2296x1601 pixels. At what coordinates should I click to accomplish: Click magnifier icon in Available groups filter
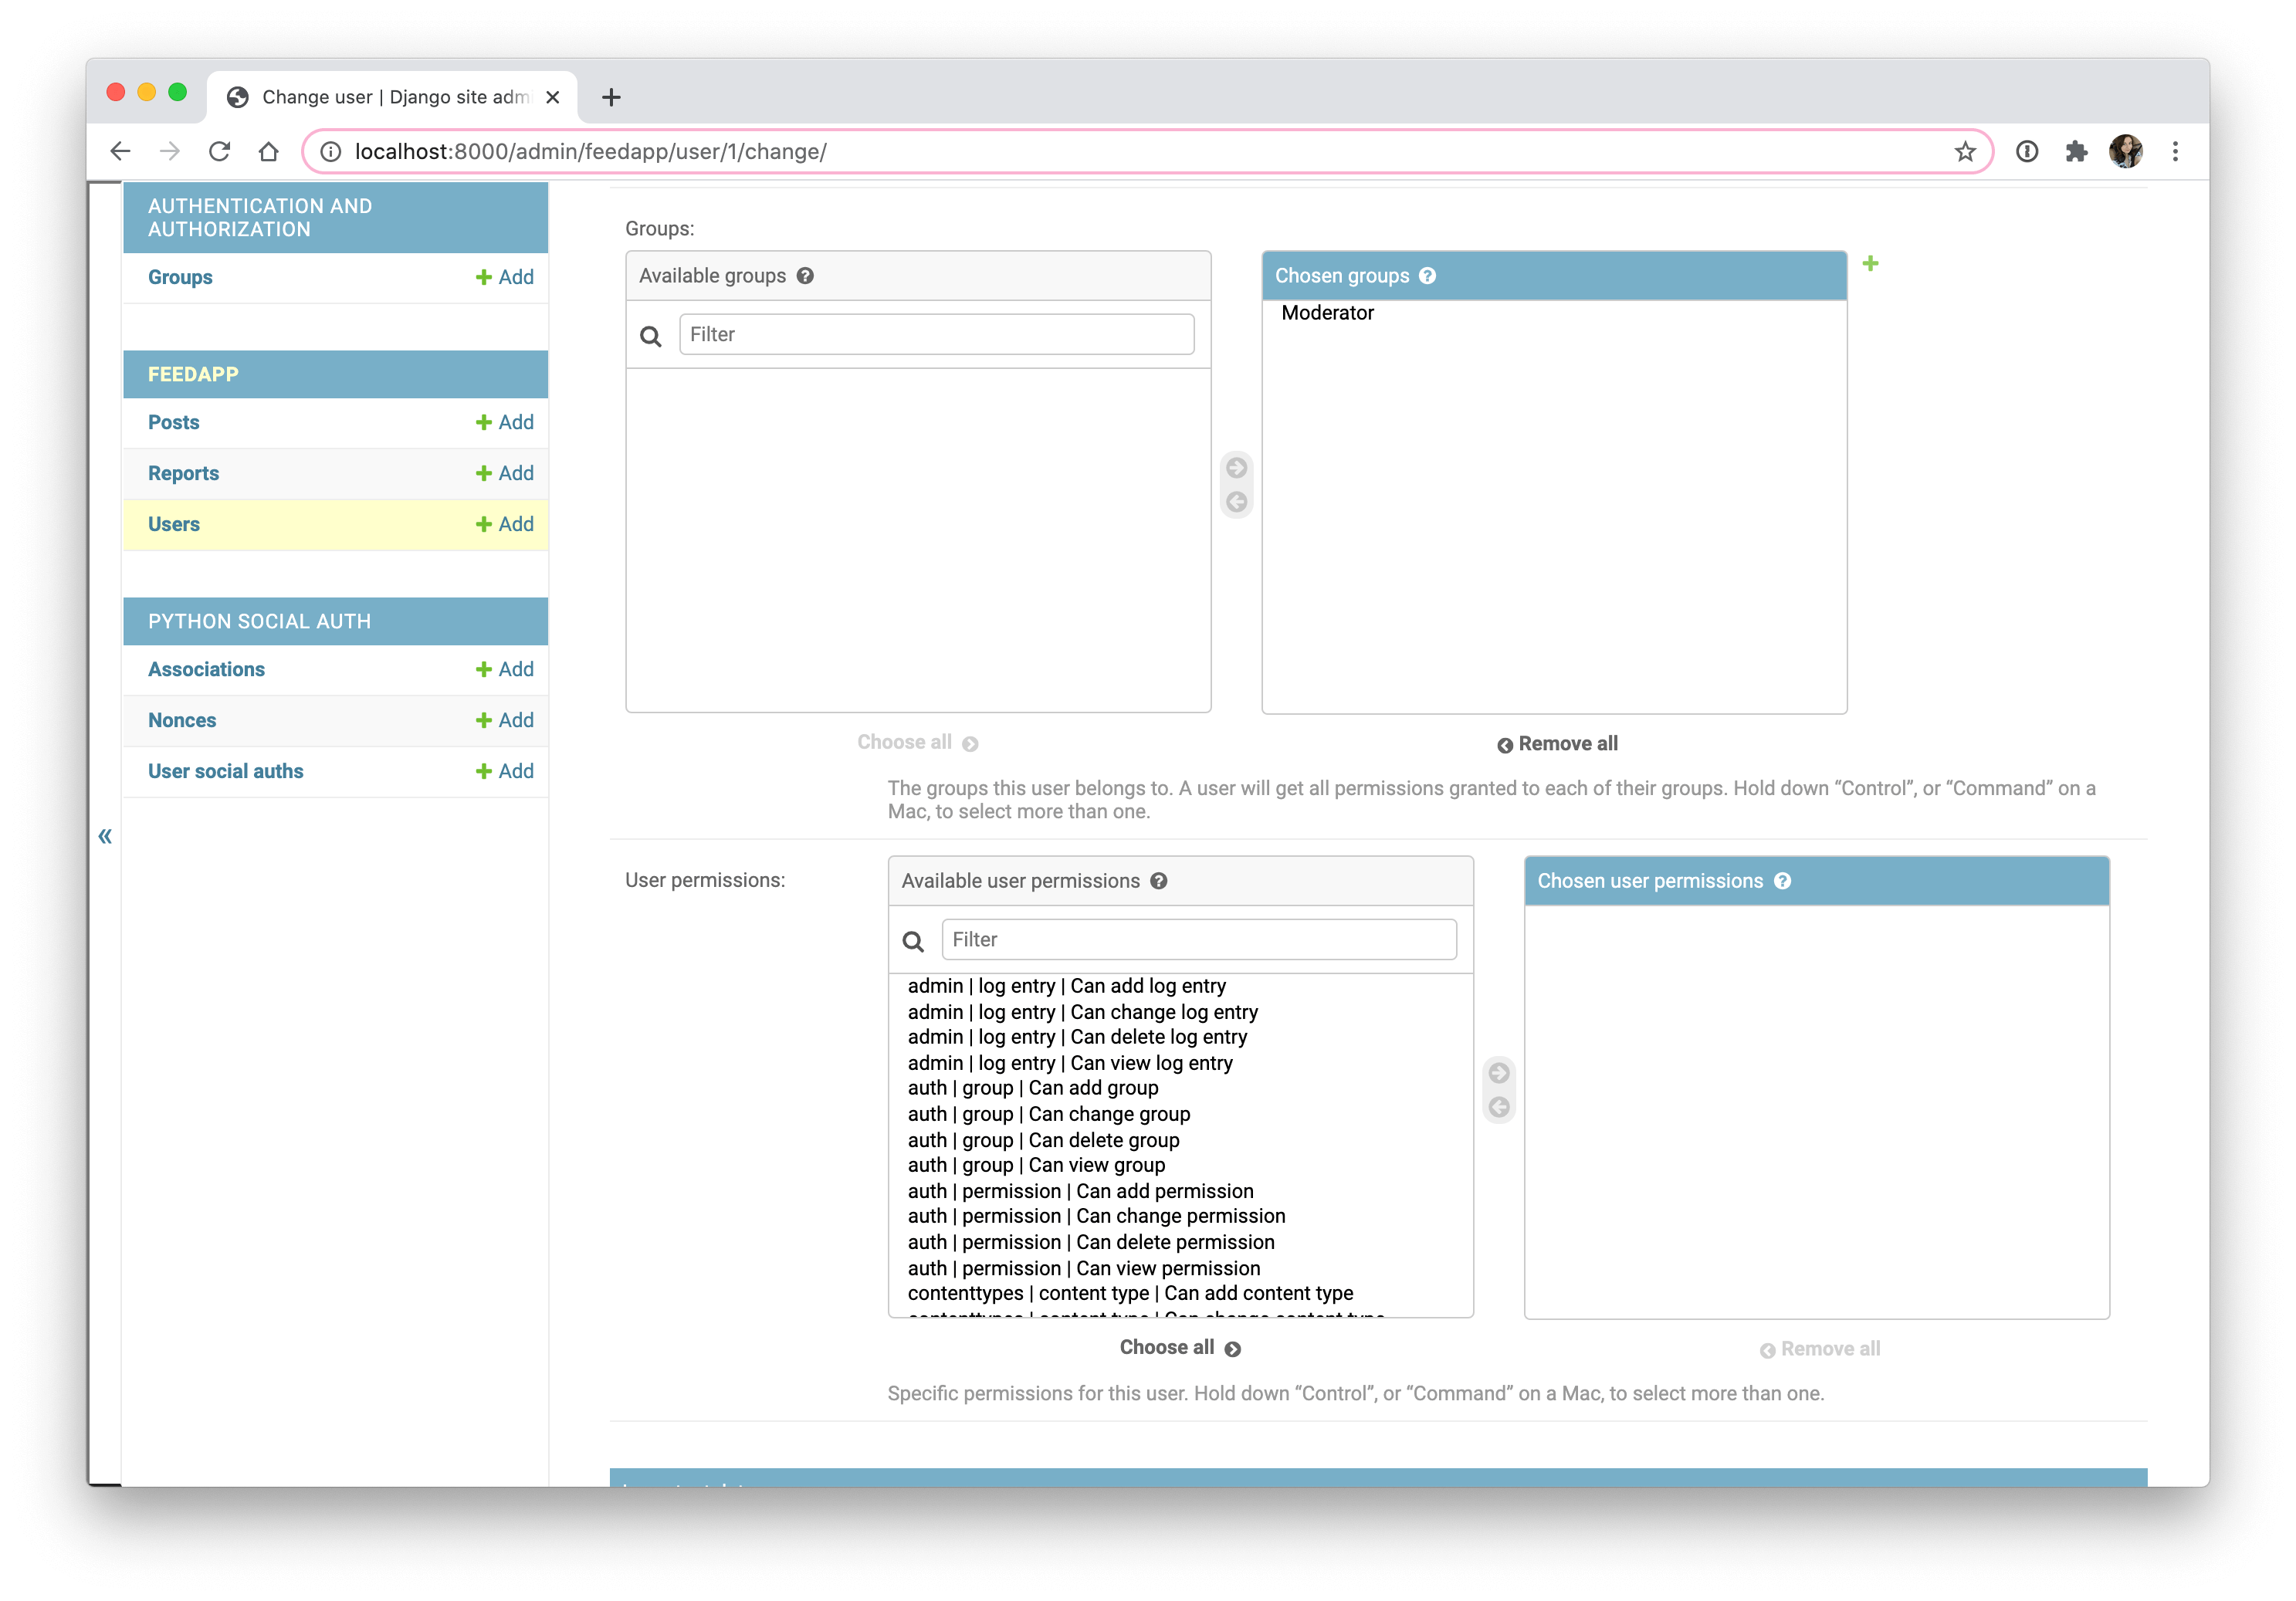[x=650, y=335]
